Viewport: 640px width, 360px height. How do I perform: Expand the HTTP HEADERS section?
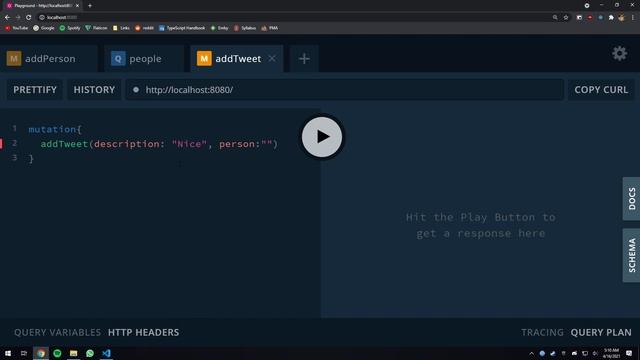point(143,332)
